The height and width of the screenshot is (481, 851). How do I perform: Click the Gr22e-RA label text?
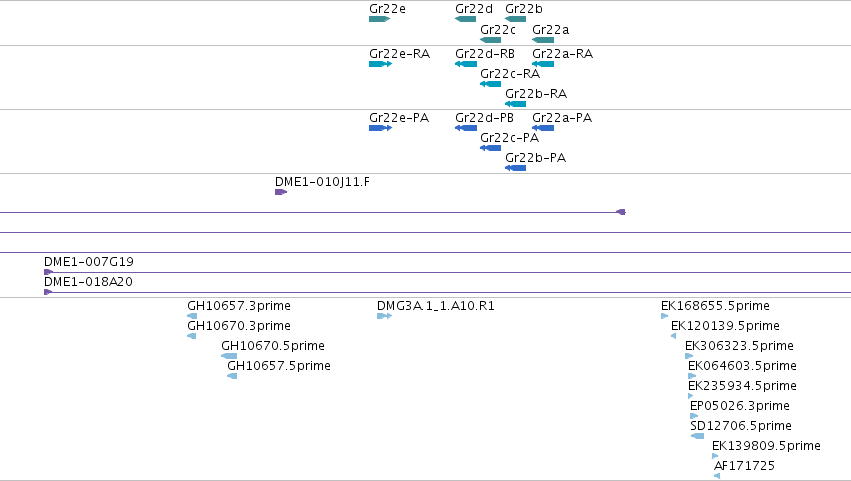click(x=399, y=54)
